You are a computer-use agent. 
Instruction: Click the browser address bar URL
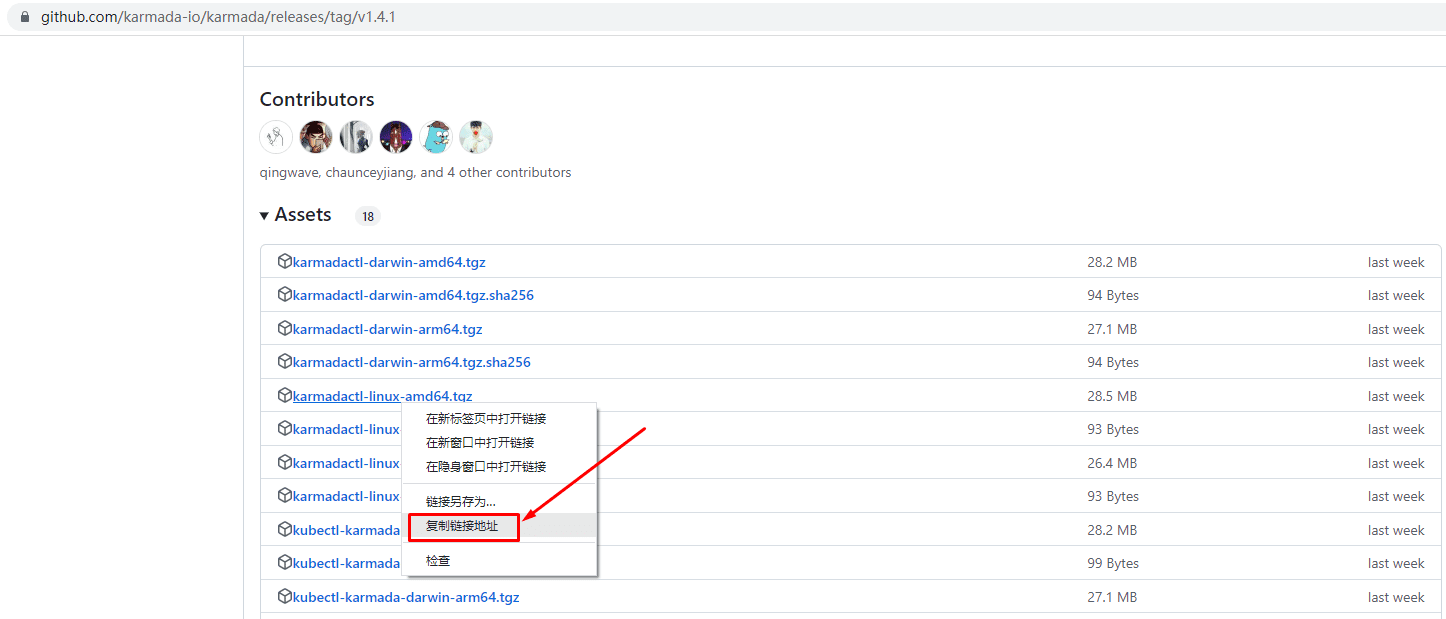[218, 17]
